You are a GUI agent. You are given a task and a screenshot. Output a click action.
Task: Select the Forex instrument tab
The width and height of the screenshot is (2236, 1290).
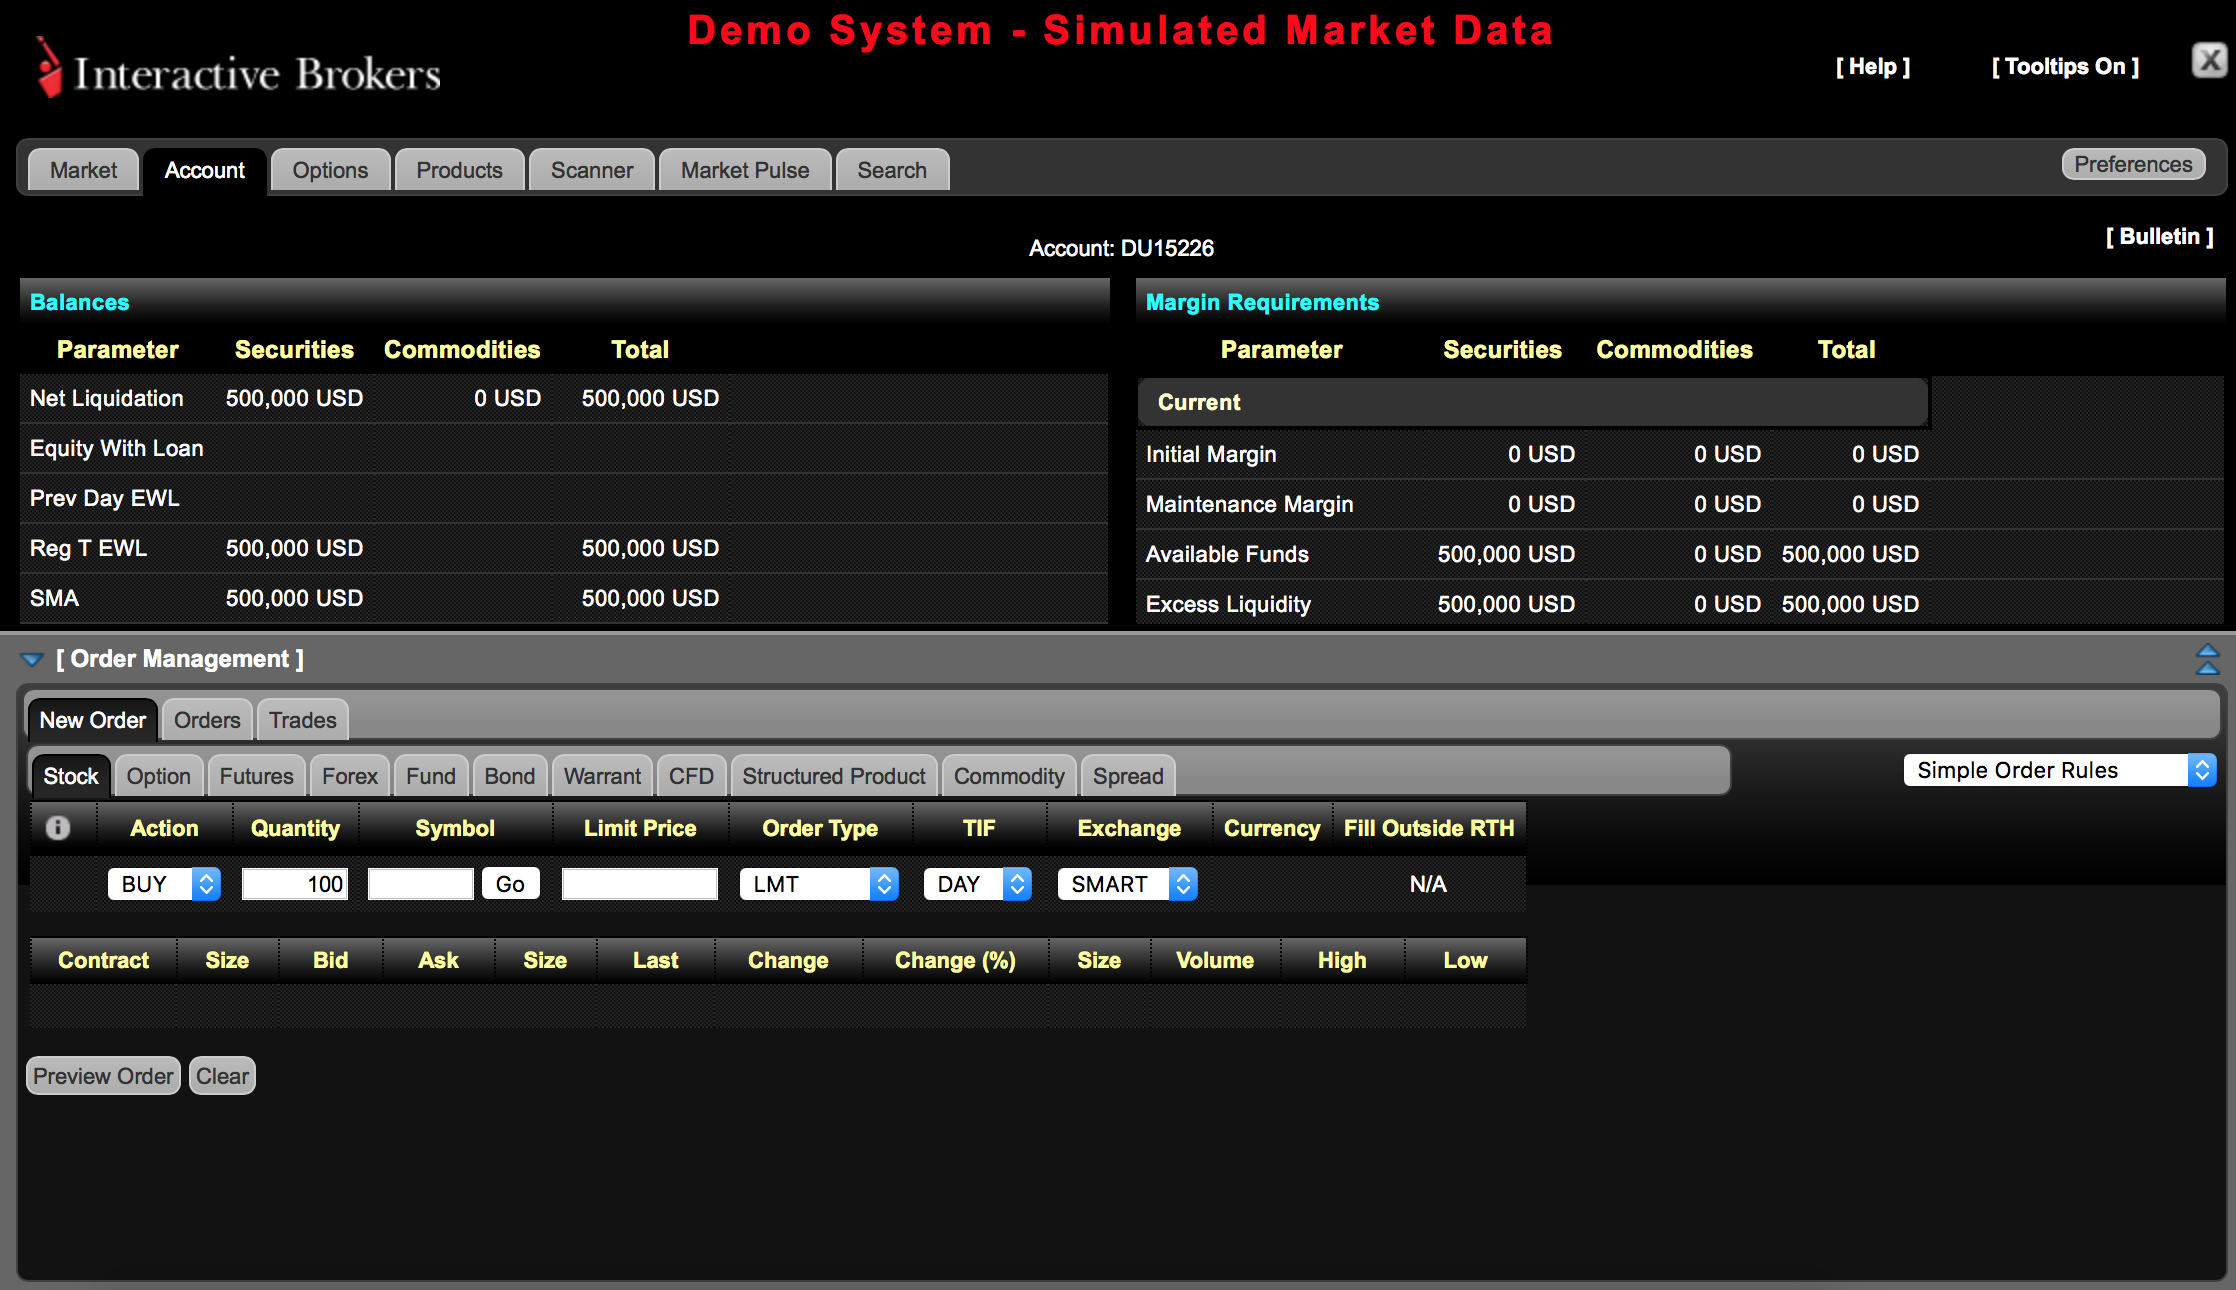coord(349,776)
